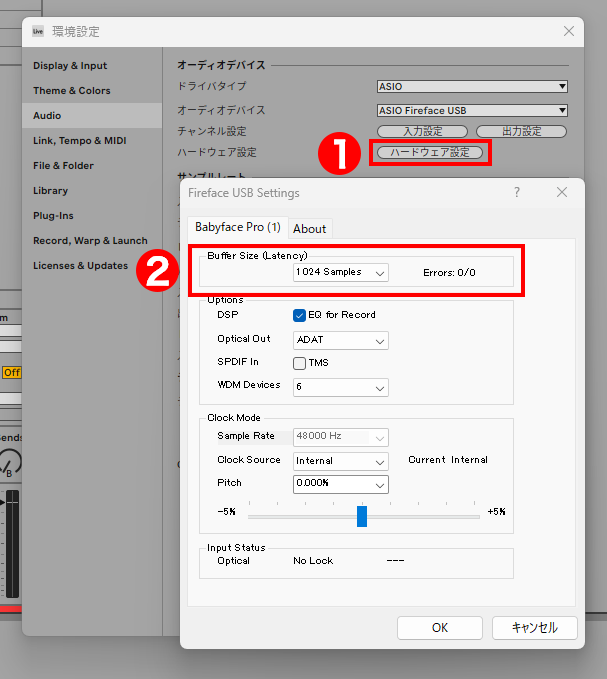Toggle the EQ for Record checkbox
The width and height of the screenshot is (607, 679).
[300, 315]
